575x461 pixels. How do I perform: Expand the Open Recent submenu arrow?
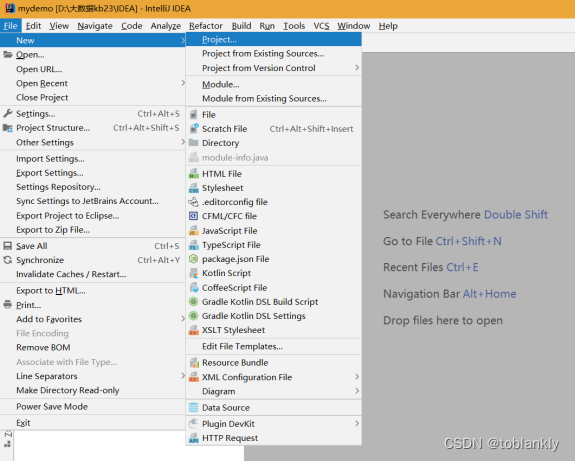(183, 83)
